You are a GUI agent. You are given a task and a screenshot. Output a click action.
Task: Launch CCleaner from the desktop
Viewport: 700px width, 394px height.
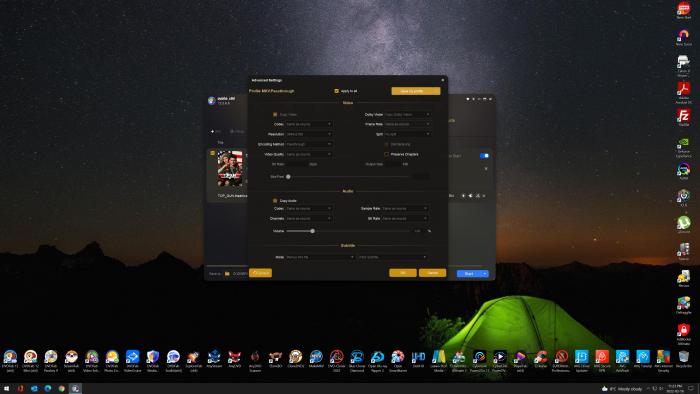click(541, 357)
